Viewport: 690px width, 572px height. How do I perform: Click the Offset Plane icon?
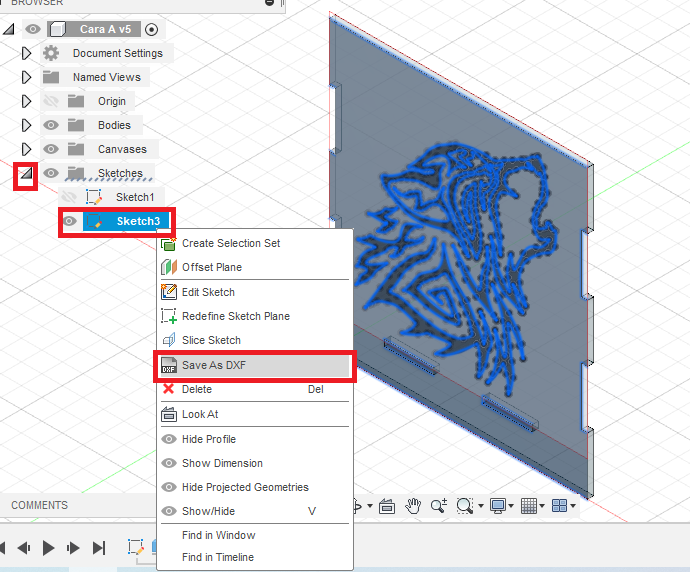tap(169, 267)
